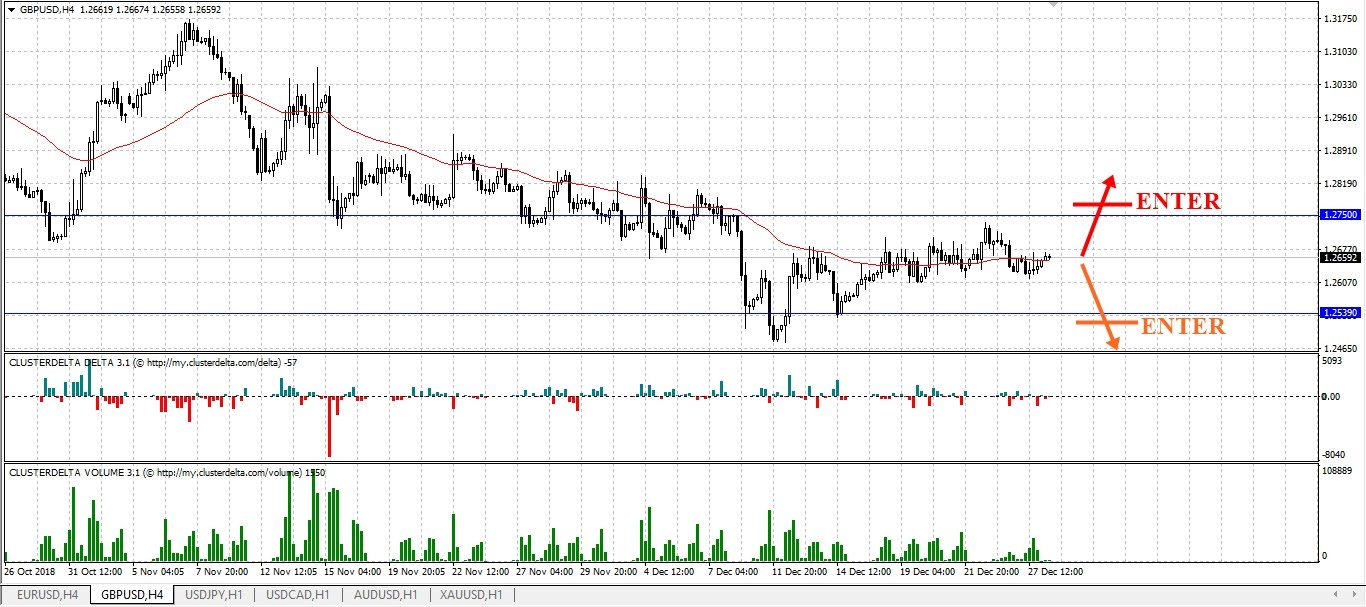This screenshot has height=607, width=1366.
Task: Click the orange downward arrow drawing
Action: point(1099,306)
